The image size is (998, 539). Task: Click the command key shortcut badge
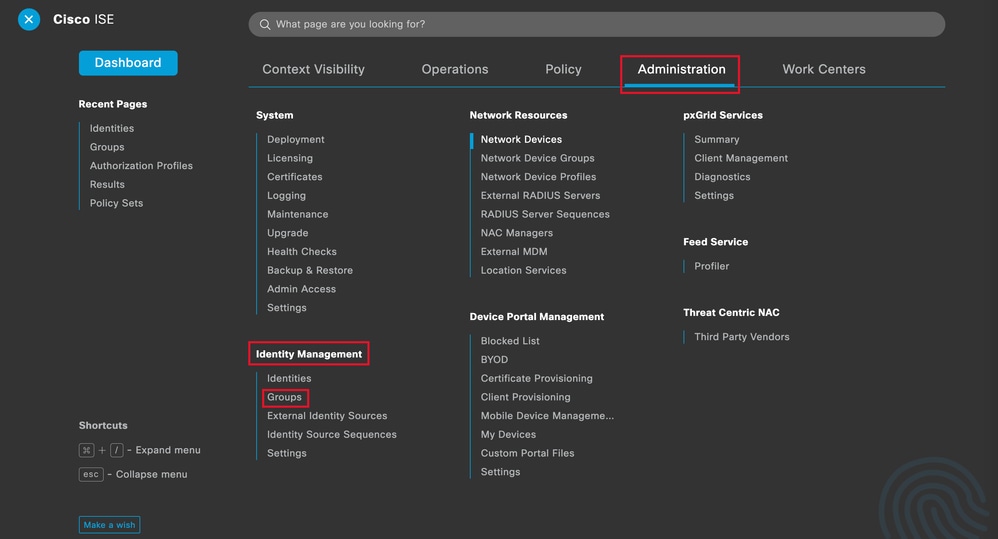coord(87,450)
